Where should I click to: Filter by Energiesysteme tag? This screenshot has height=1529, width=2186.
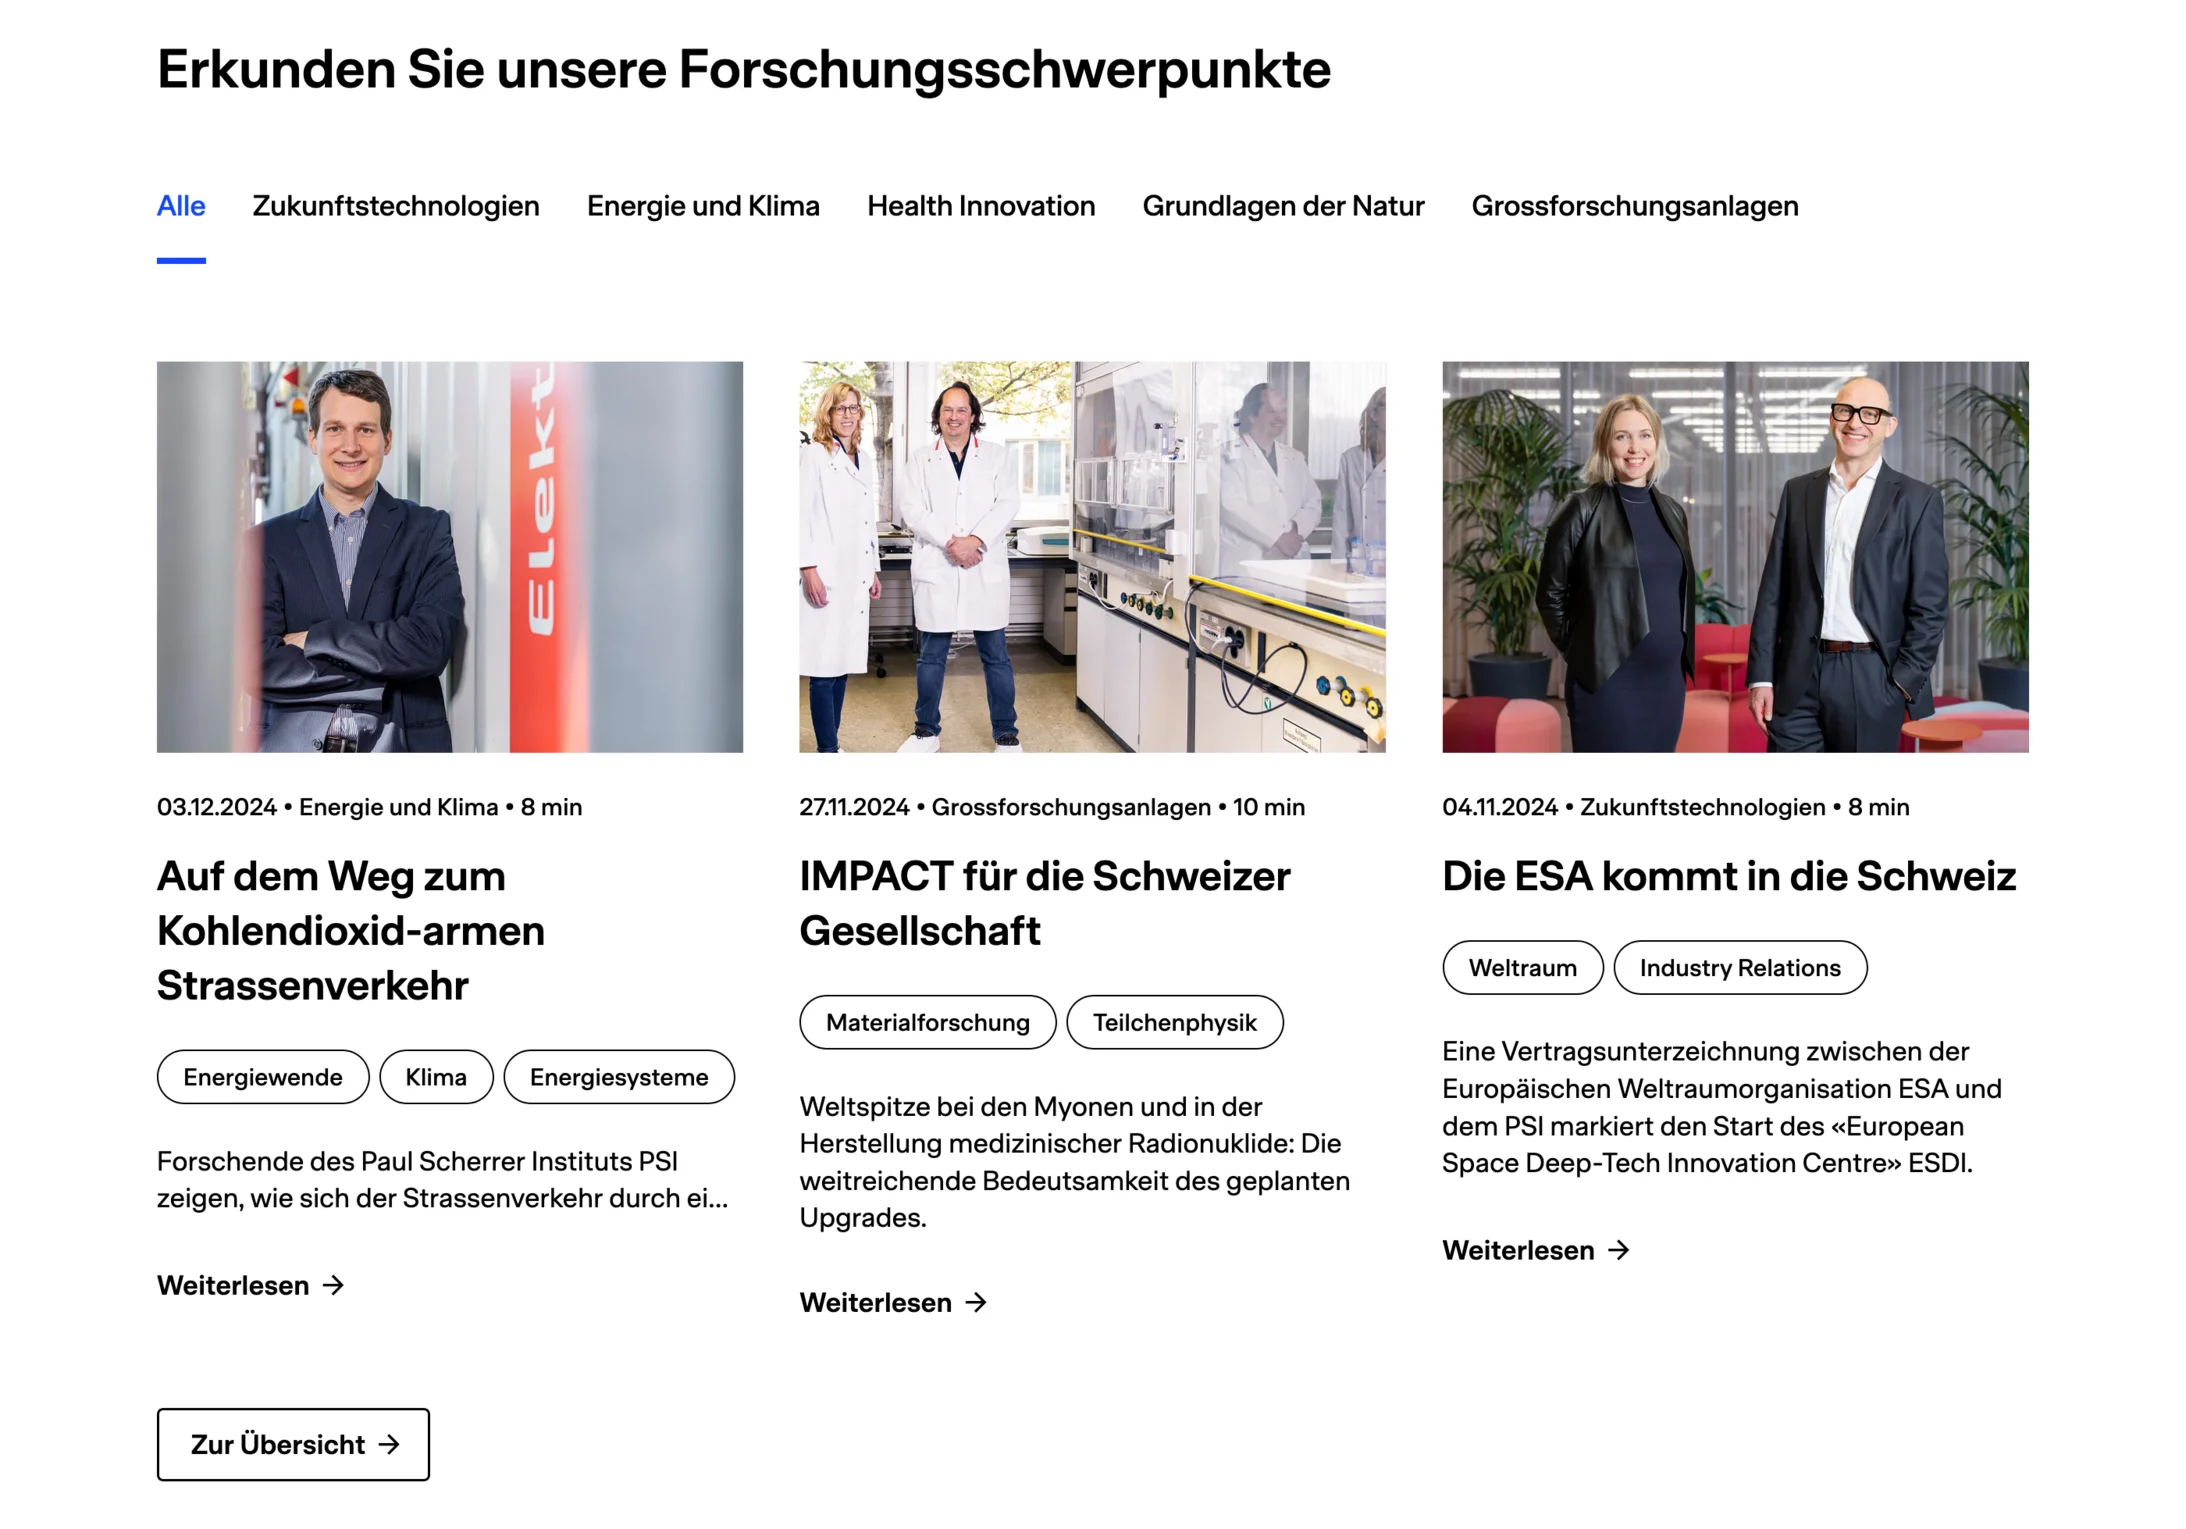[x=619, y=1077]
